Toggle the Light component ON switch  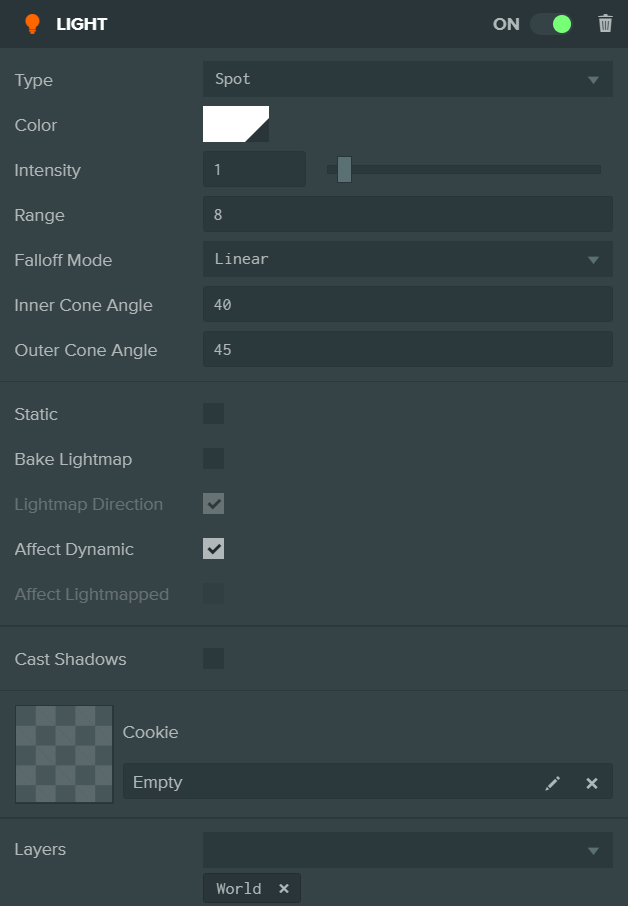pyautogui.click(x=551, y=24)
